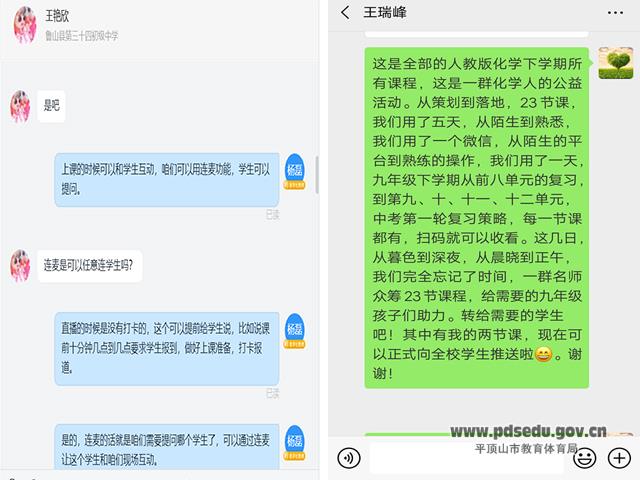Viewport: 640px width, 480px height.
Task: Go back using the arrow beside 王瑞峰
Action: click(345, 13)
